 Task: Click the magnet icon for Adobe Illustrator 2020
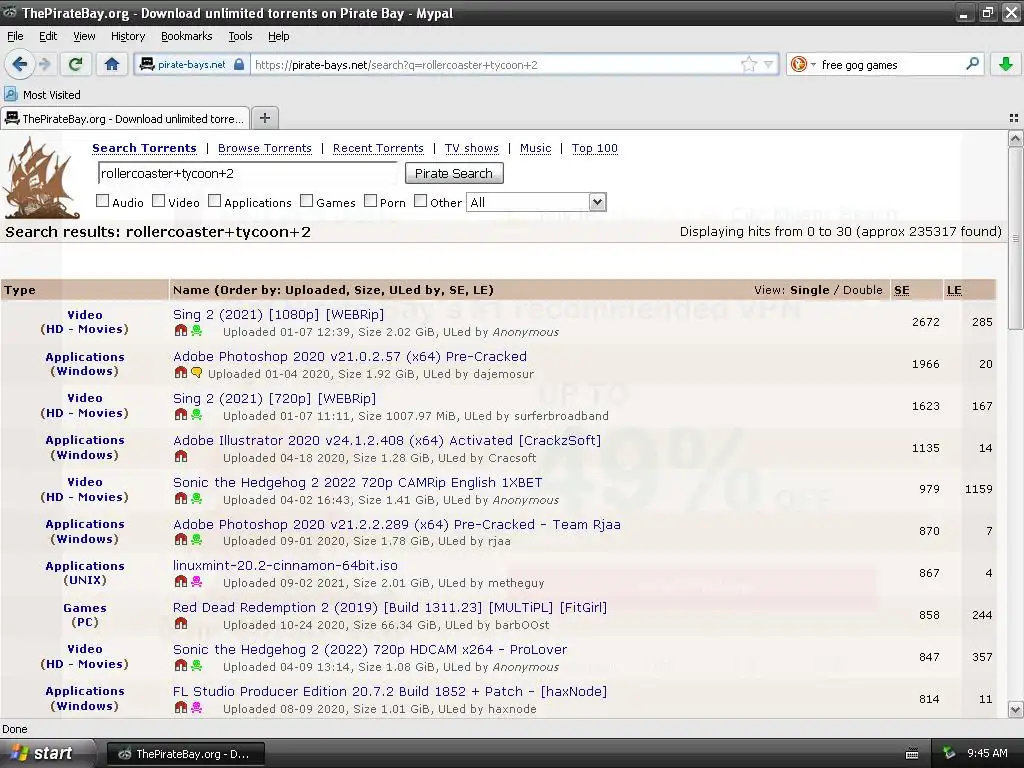pyautogui.click(x=181, y=456)
